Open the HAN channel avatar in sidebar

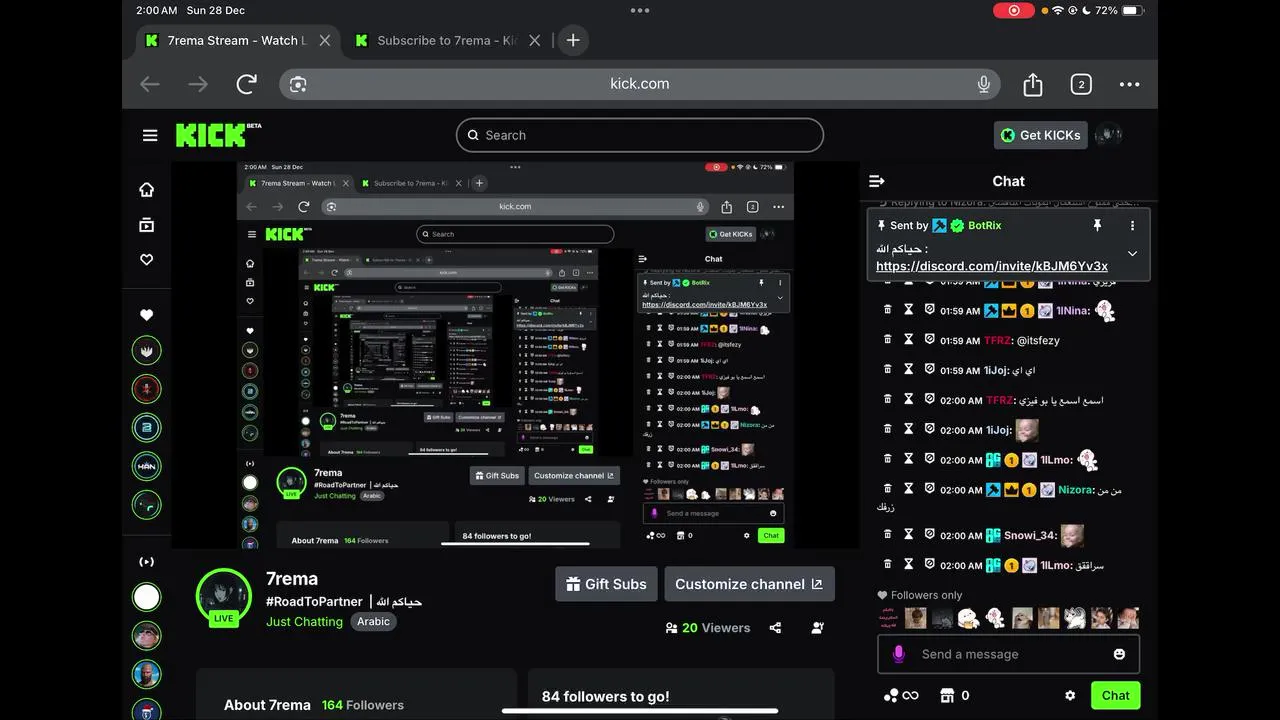coord(147,466)
